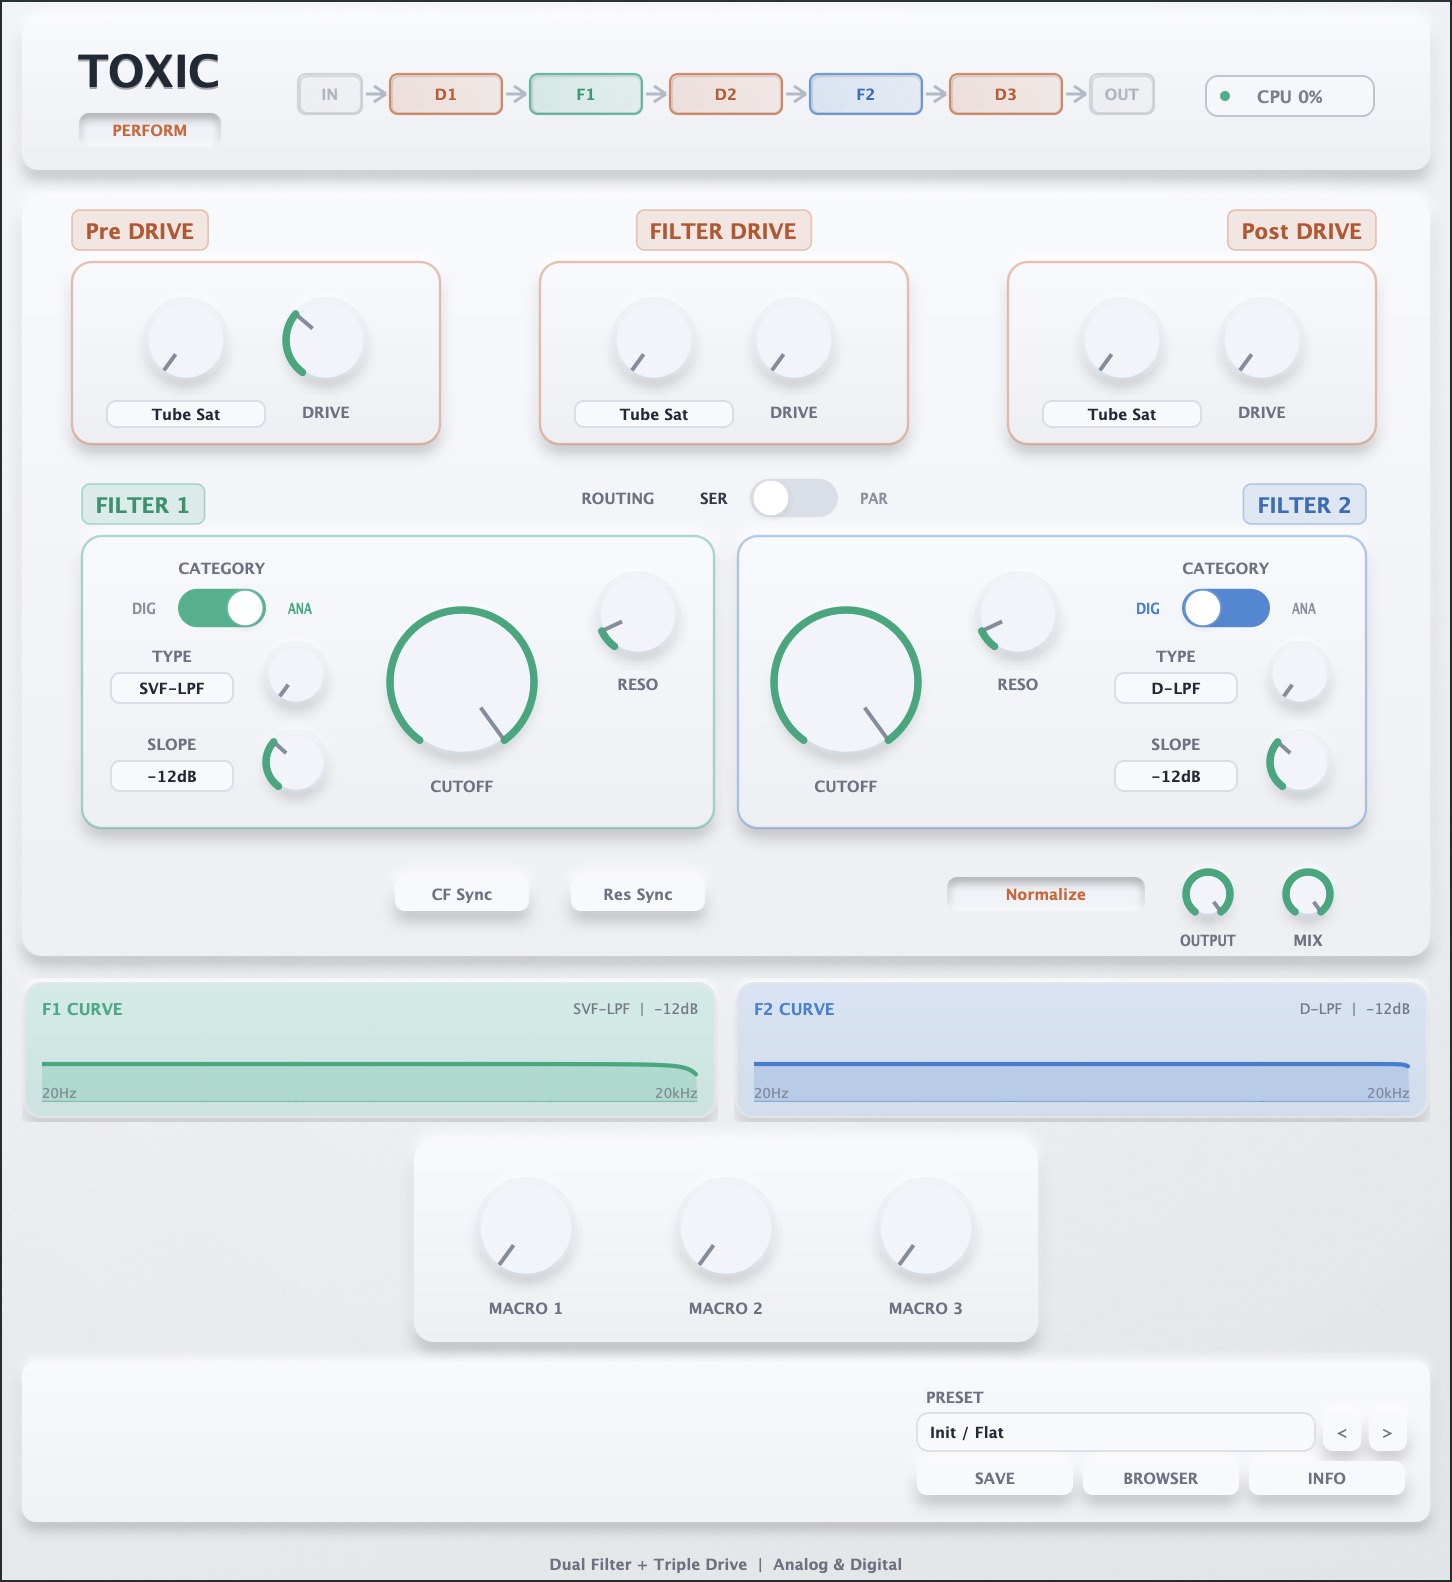Click the FILTER DRIVE section label
1452x1582 pixels.
[x=724, y=231]
